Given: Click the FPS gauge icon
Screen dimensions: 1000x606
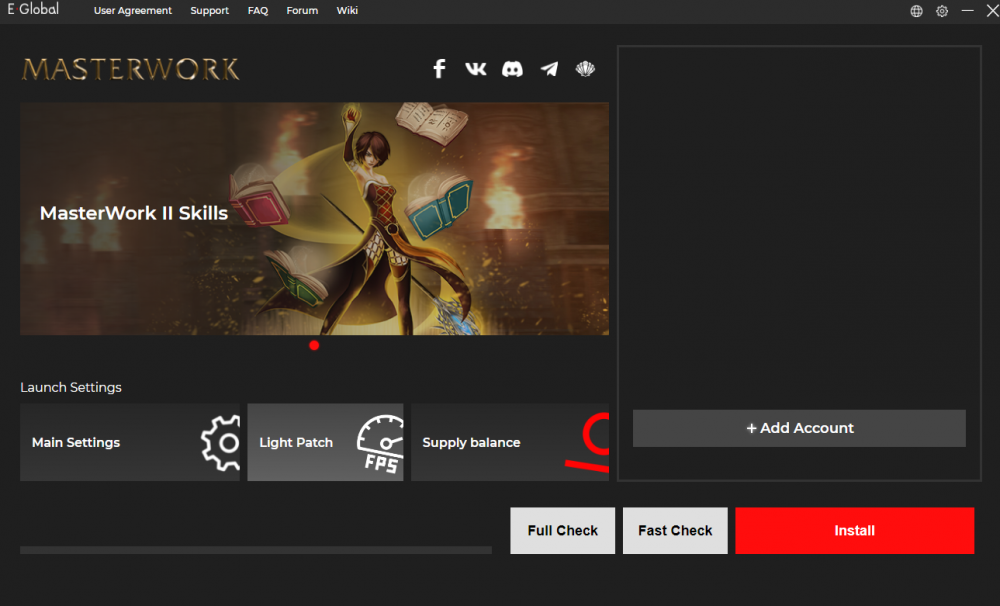Looking at the screenshot, I should click(379, 443).
